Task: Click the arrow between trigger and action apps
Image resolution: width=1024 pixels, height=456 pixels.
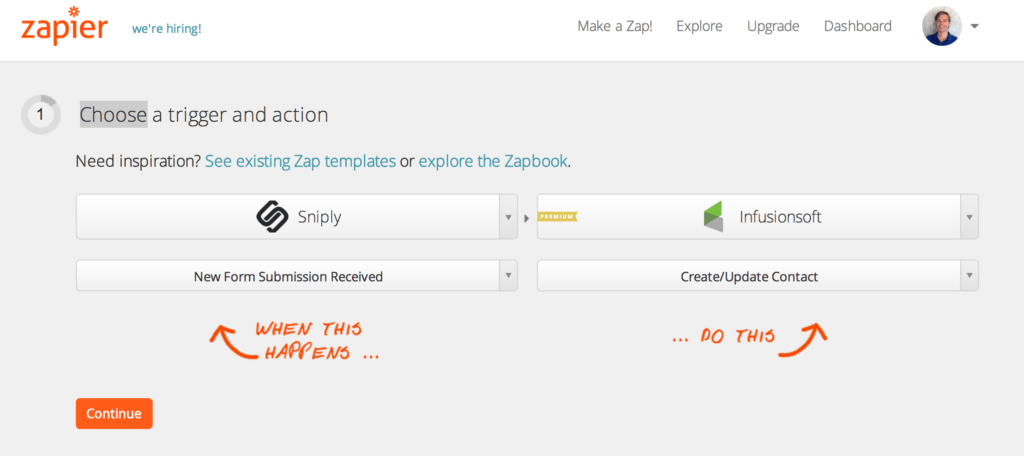Action: (x=527, y=217)
